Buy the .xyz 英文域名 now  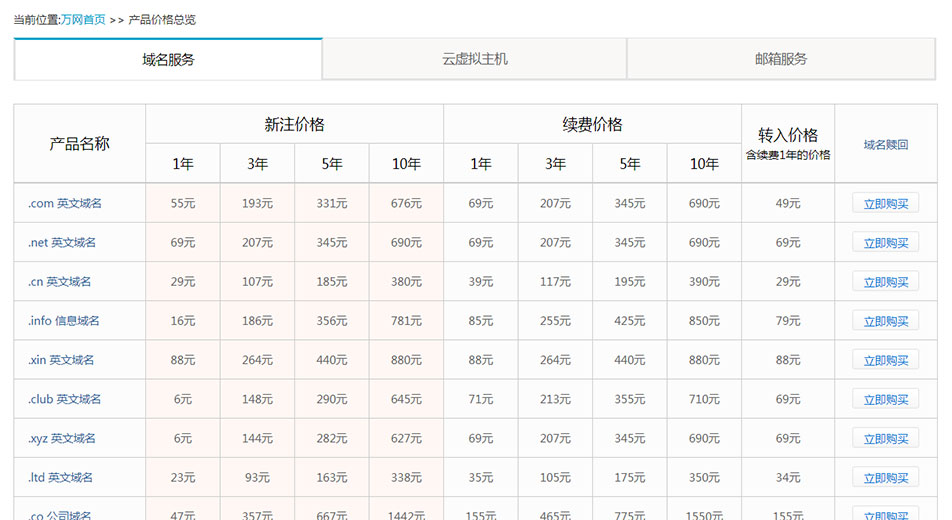[885, 438]
